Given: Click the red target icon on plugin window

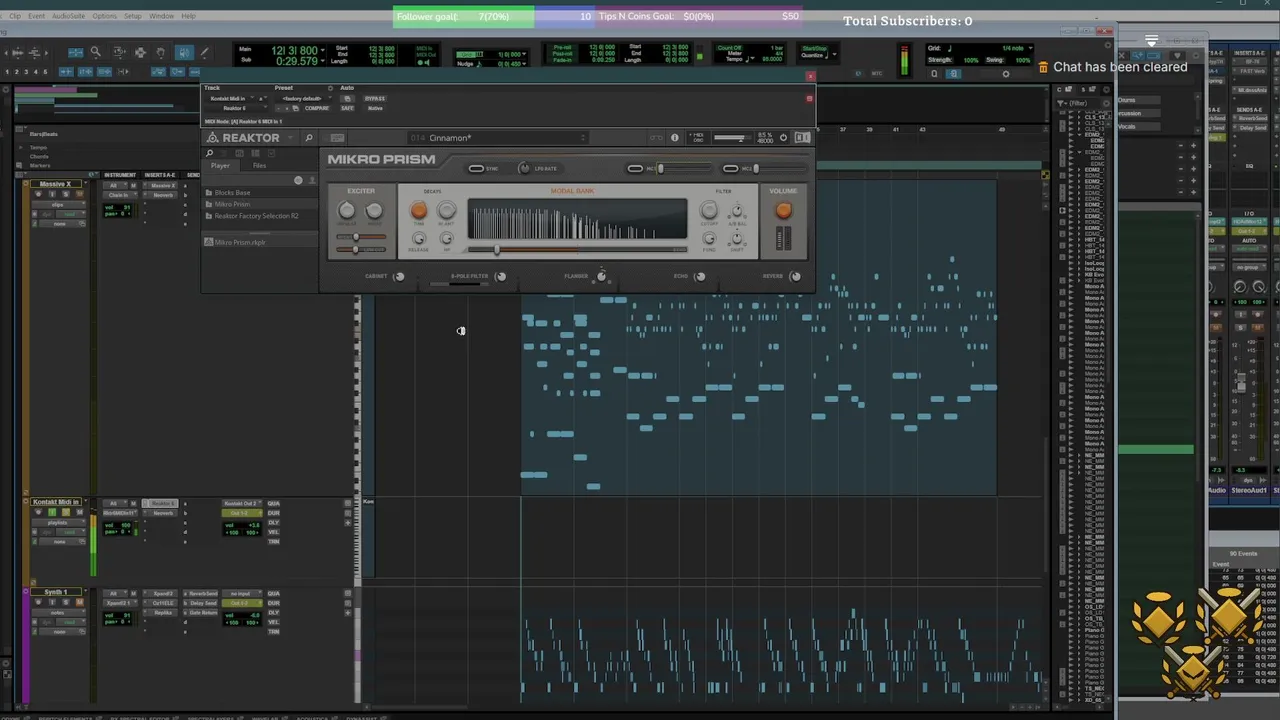Looking at the screenshot, I should [x=809, y=98].
